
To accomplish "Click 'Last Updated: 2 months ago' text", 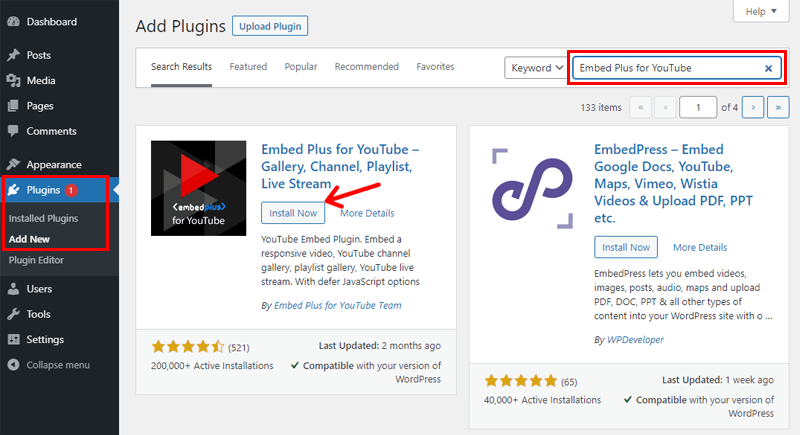I will (380, 346).
